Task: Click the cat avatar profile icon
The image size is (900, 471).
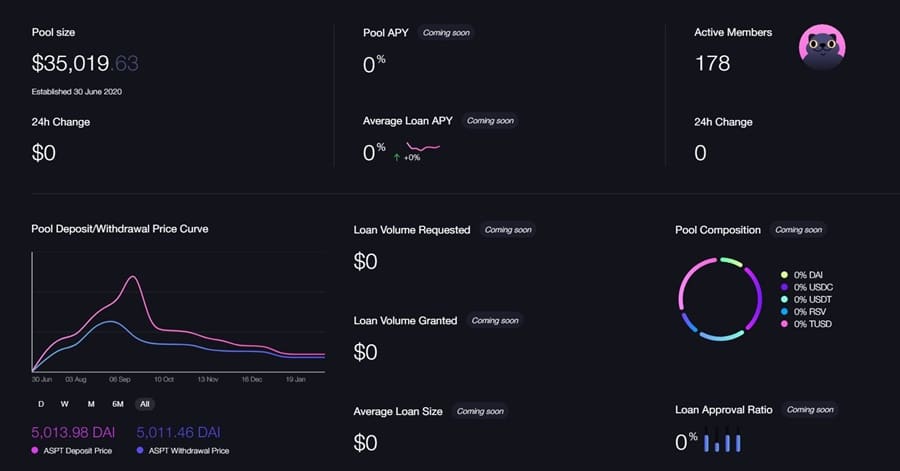Action: (x=822, y=46)
